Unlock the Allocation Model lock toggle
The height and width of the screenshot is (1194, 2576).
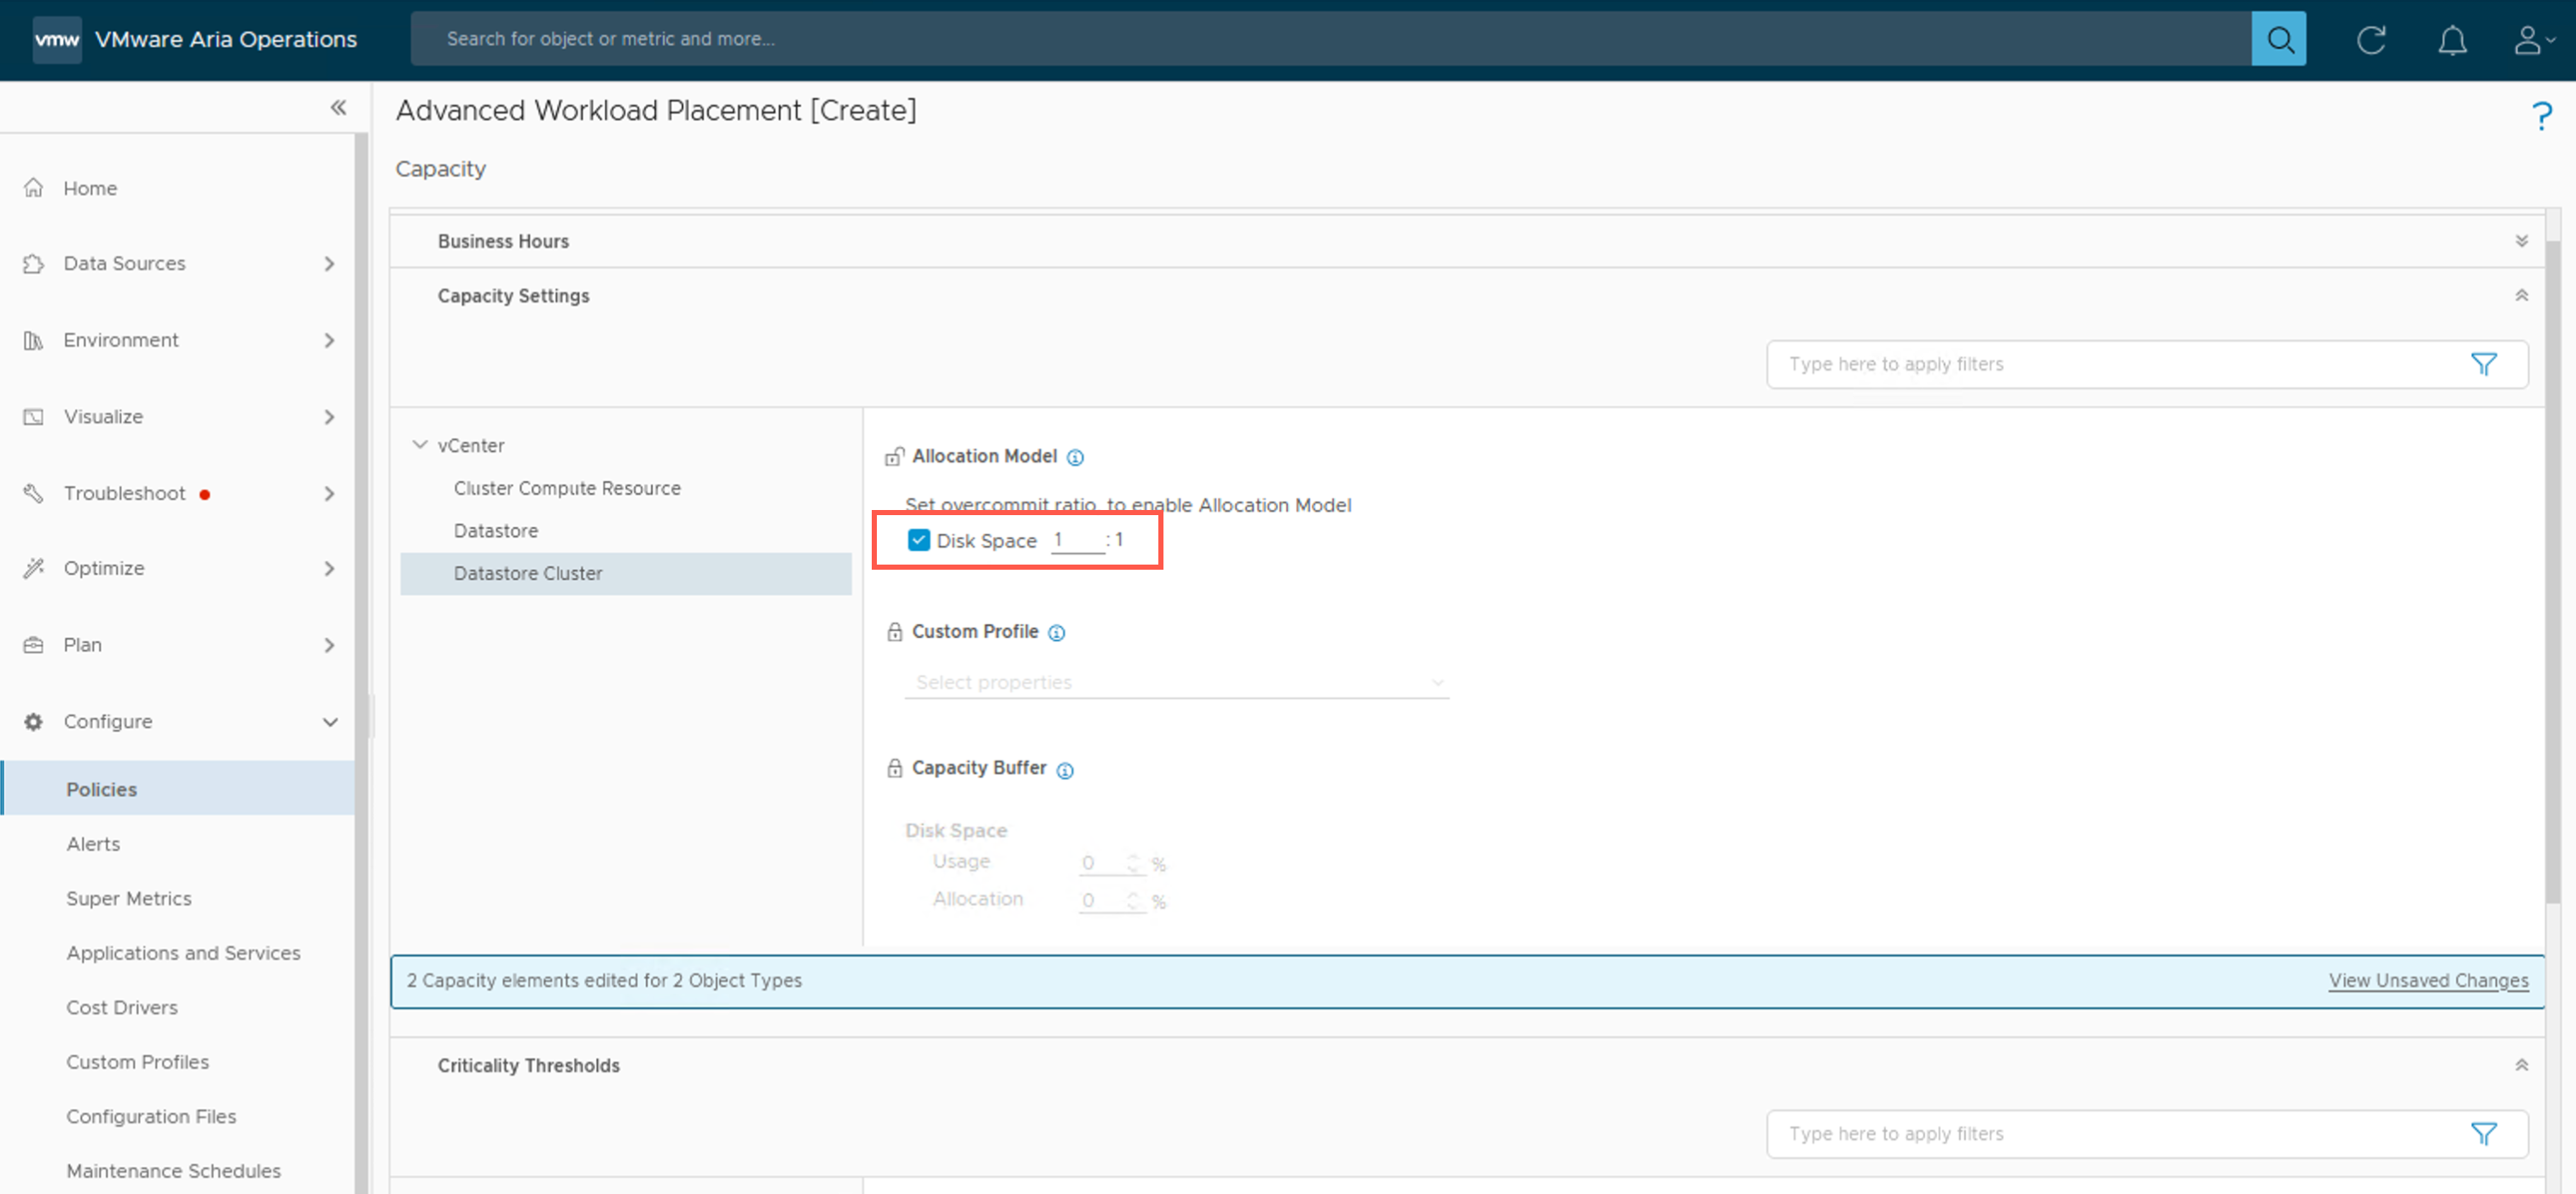894,457
